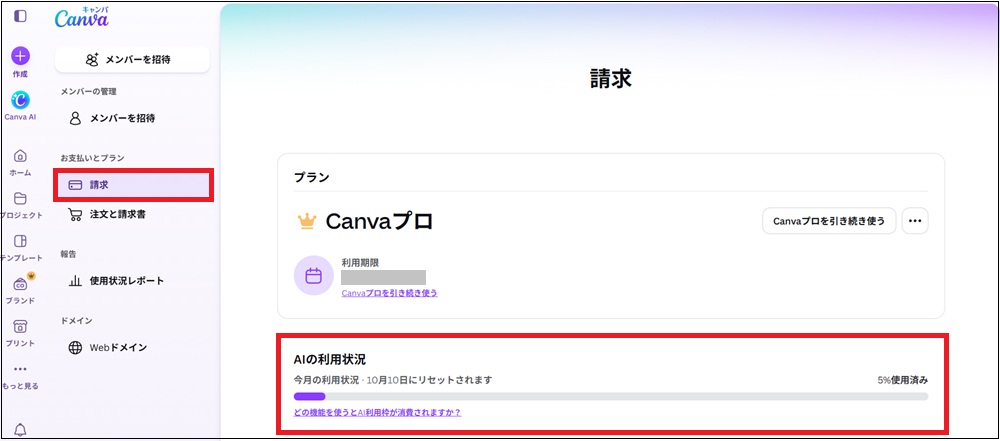Open the three-dots more options button in プラン card

pos(915,221)
